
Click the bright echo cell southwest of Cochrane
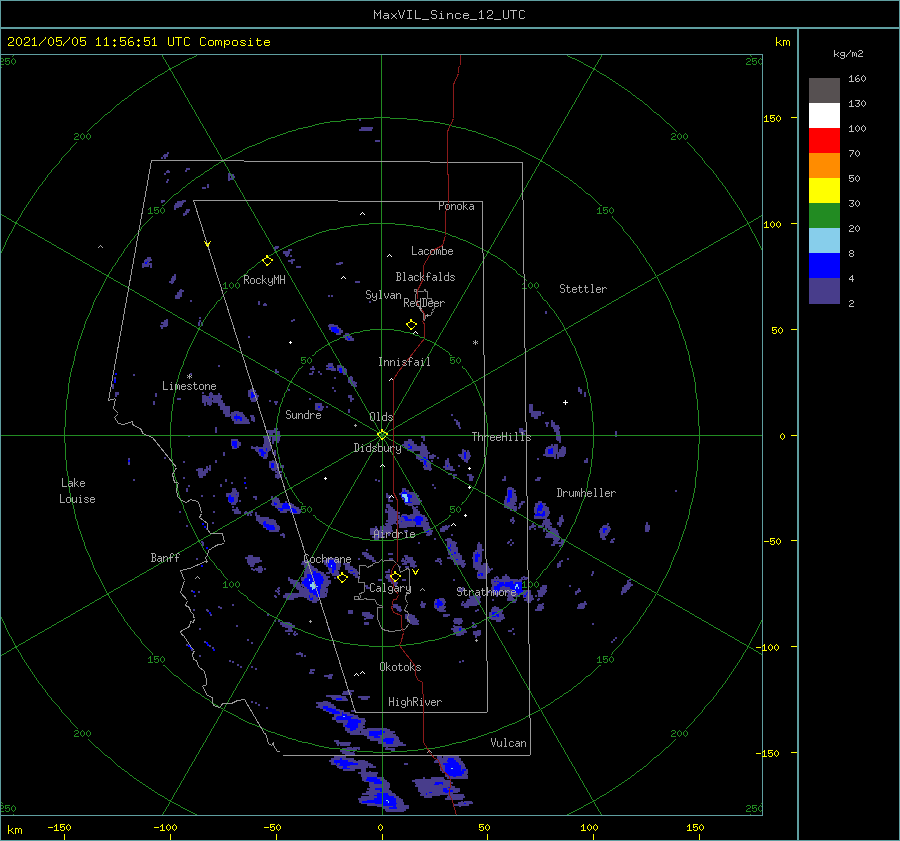tap(313, 584)
